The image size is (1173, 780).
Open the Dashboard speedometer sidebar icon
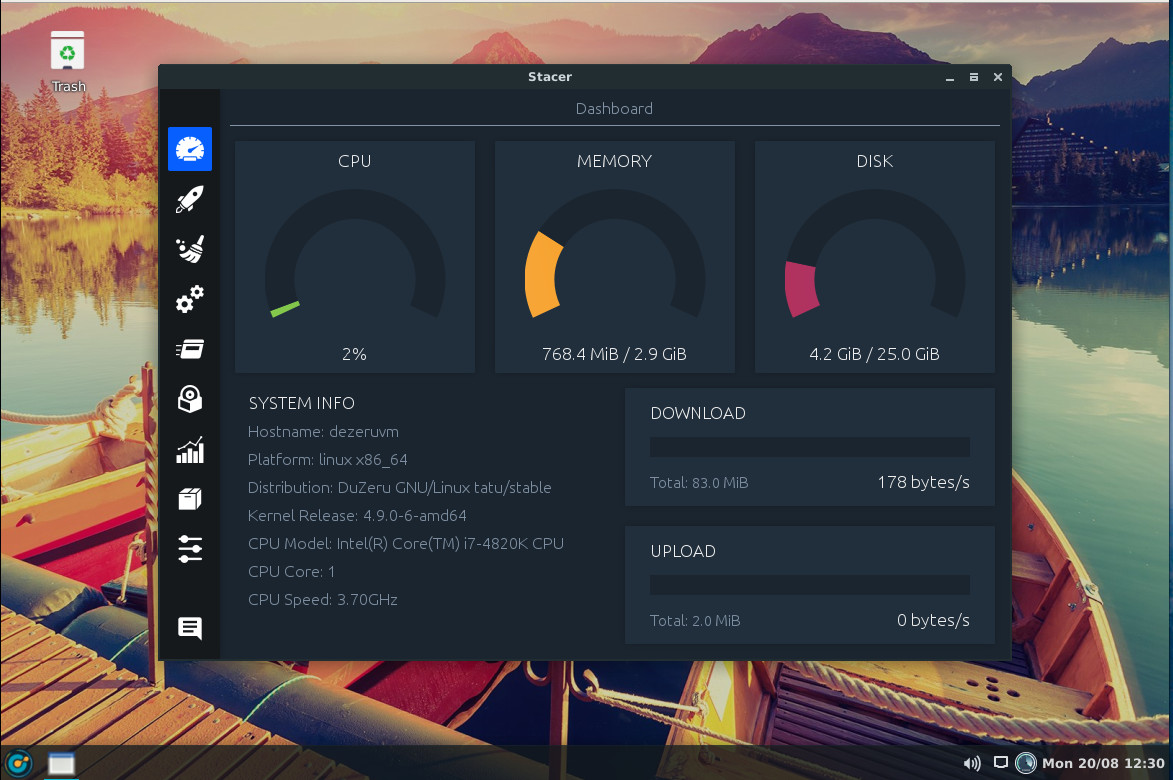point(190,149)
